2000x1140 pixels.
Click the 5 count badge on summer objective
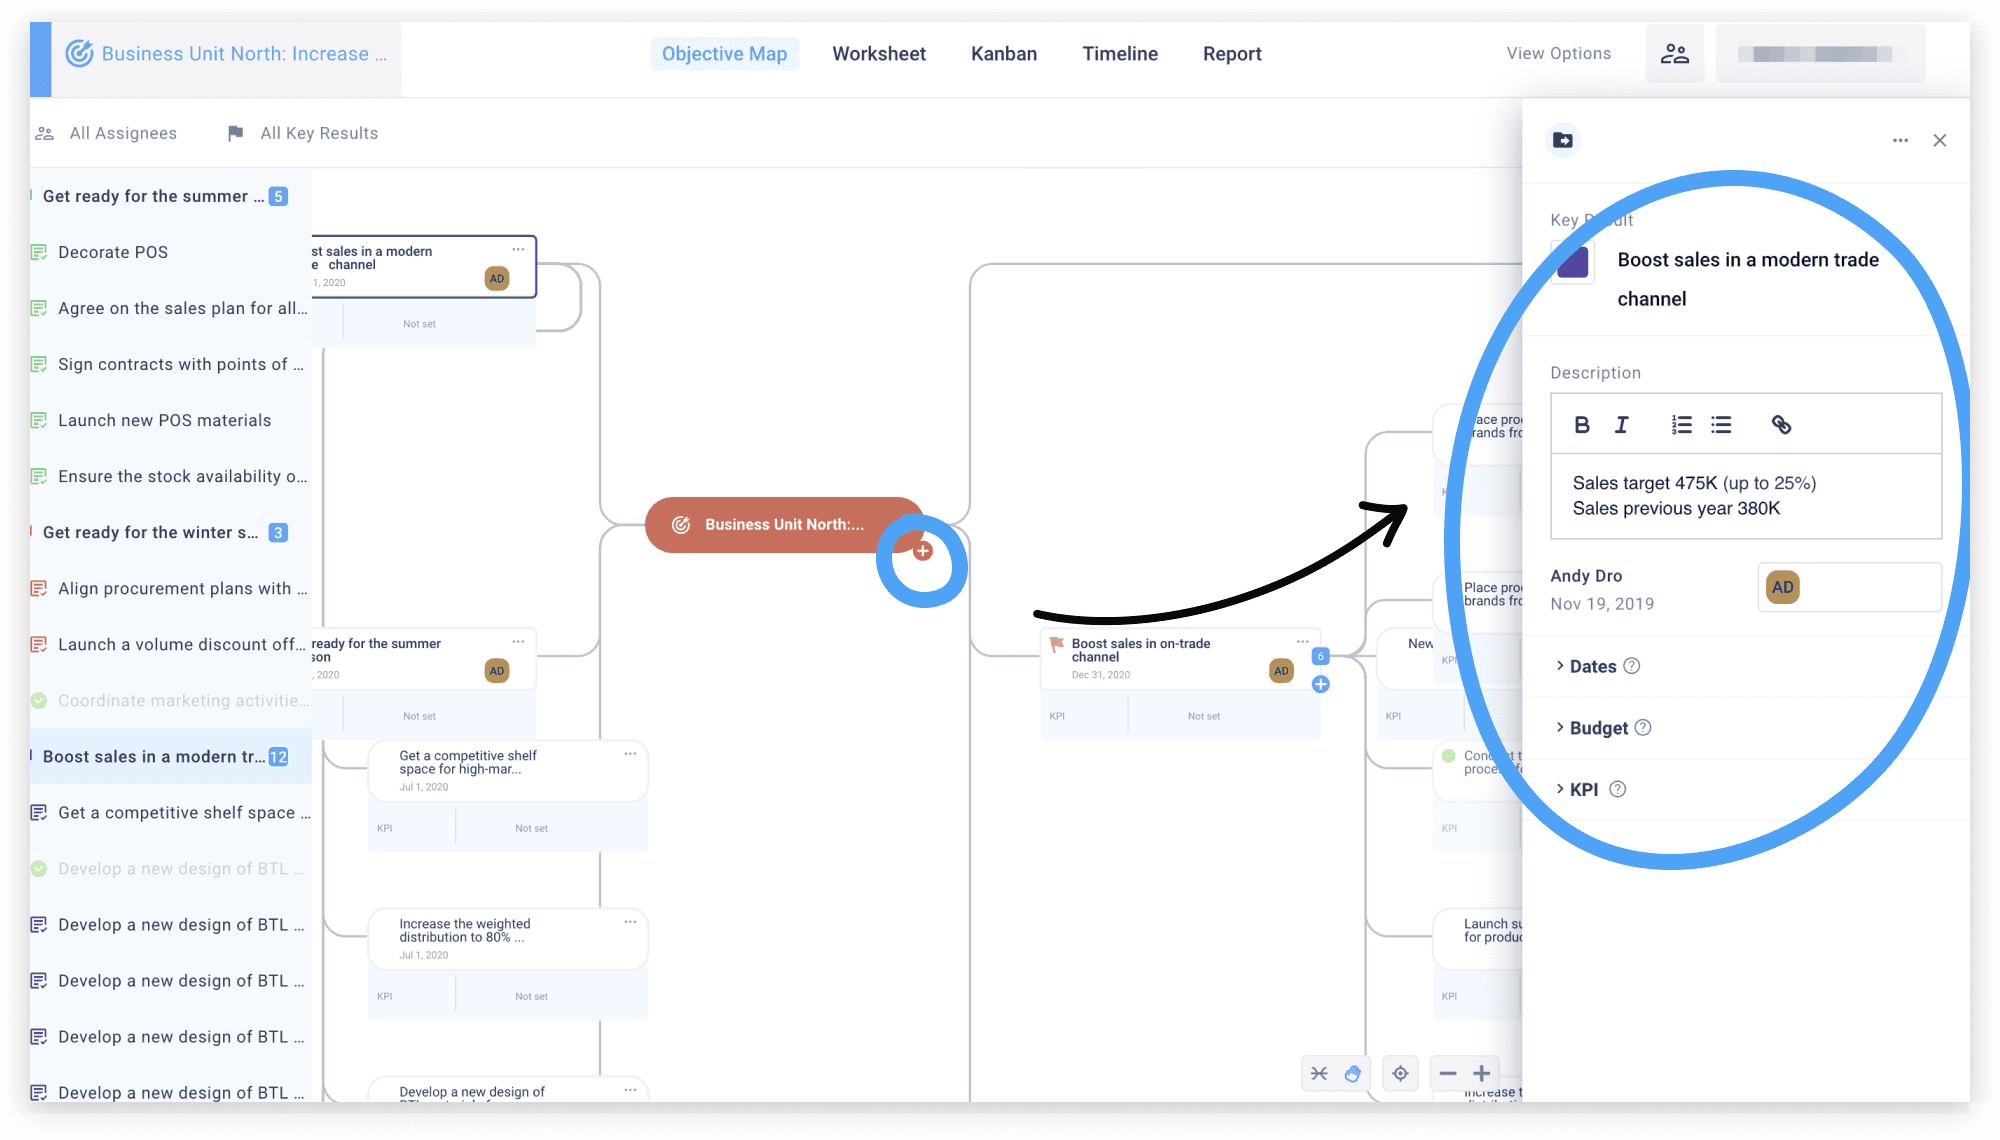pos(279,197)
